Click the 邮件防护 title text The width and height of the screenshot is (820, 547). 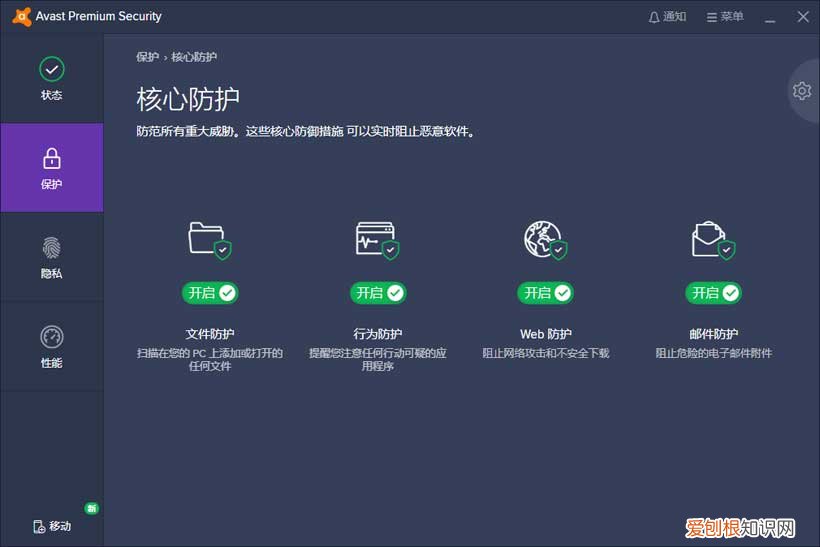click(713, 334)
